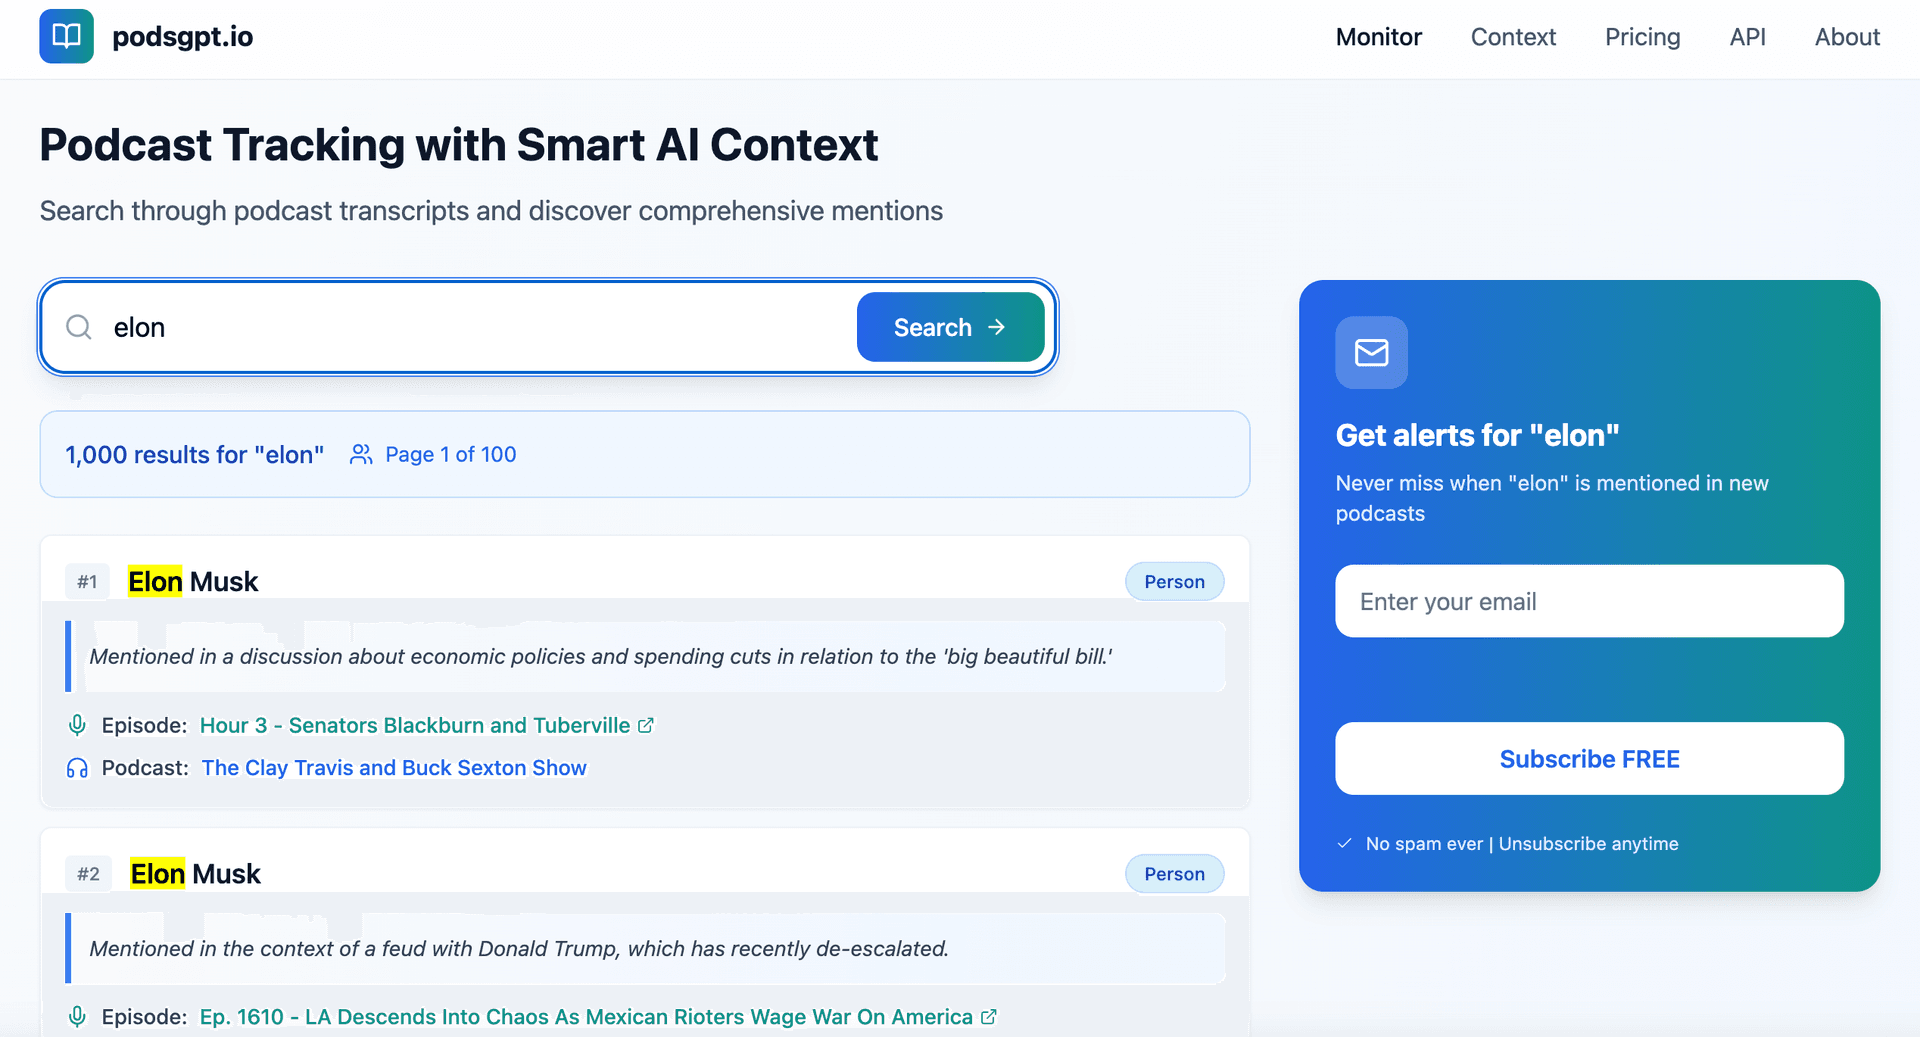Click the Search button with arrow
This screenshot has width=1920, height=1037.
pyautogui.click(x=949, y=327)
